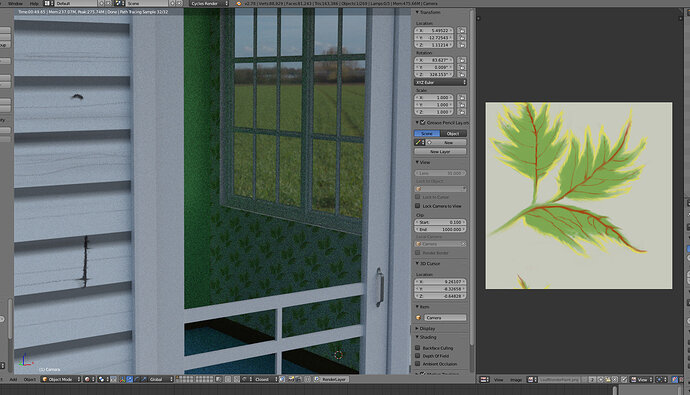Open the Default screen layout selector

[x=76, y=3]
